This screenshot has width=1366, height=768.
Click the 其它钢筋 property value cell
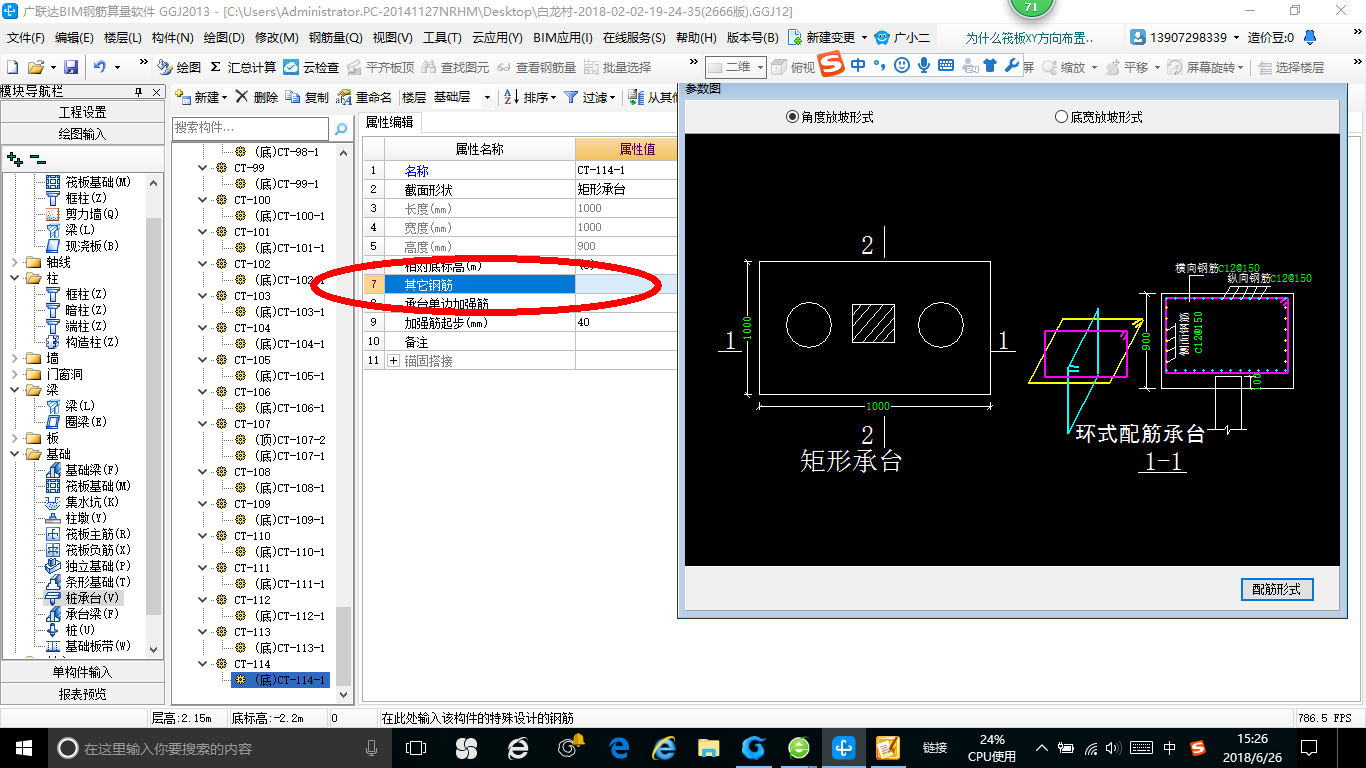point(627,285)
